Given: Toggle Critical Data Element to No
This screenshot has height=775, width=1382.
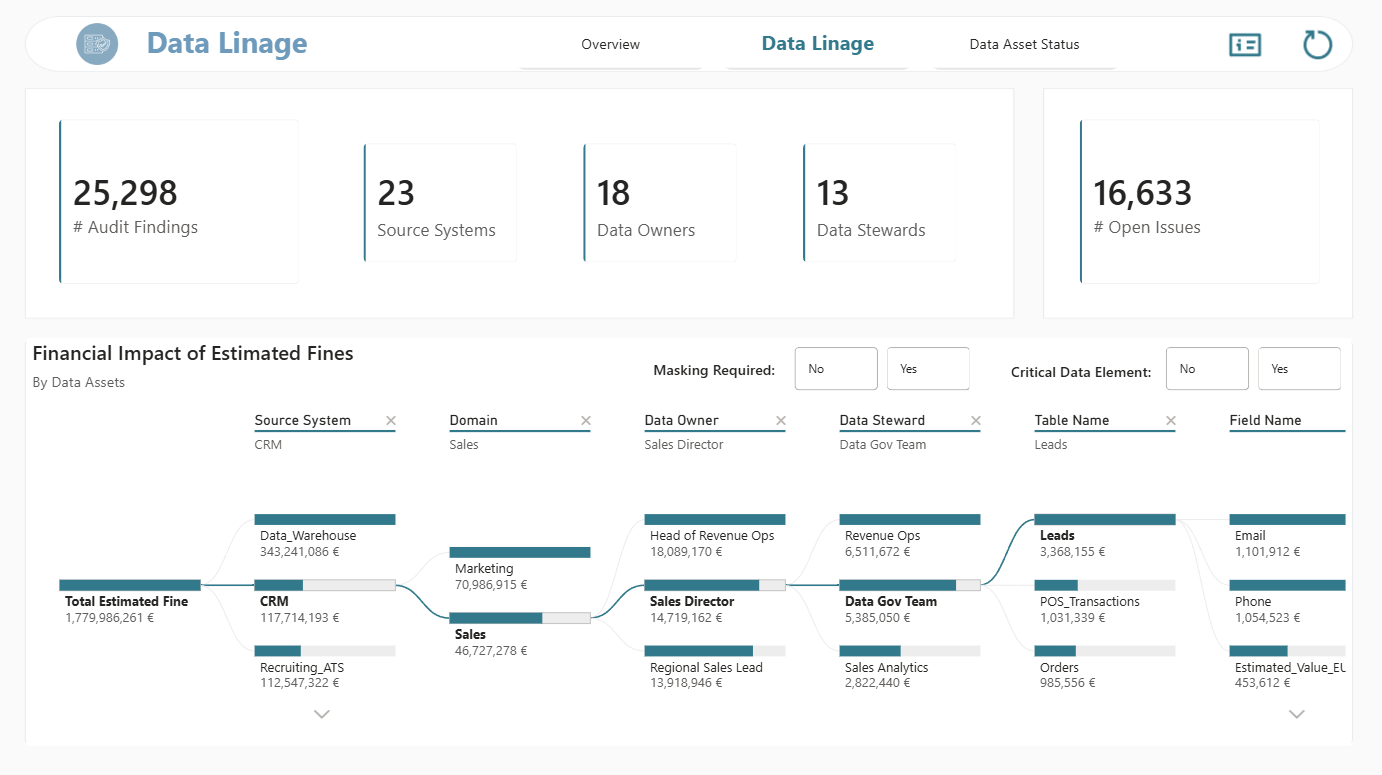Looking at the screenshot, I should pos(1207,369).
